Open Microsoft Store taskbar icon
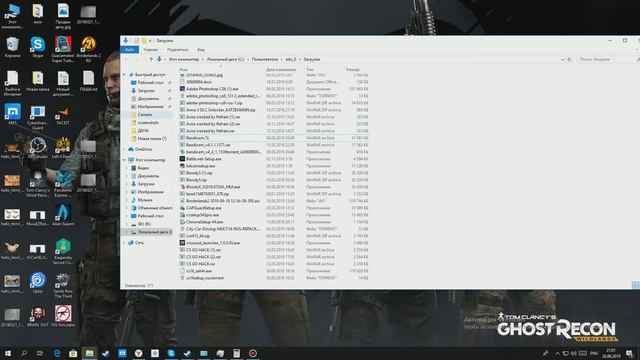640x360 pixels. coord(73,353)
